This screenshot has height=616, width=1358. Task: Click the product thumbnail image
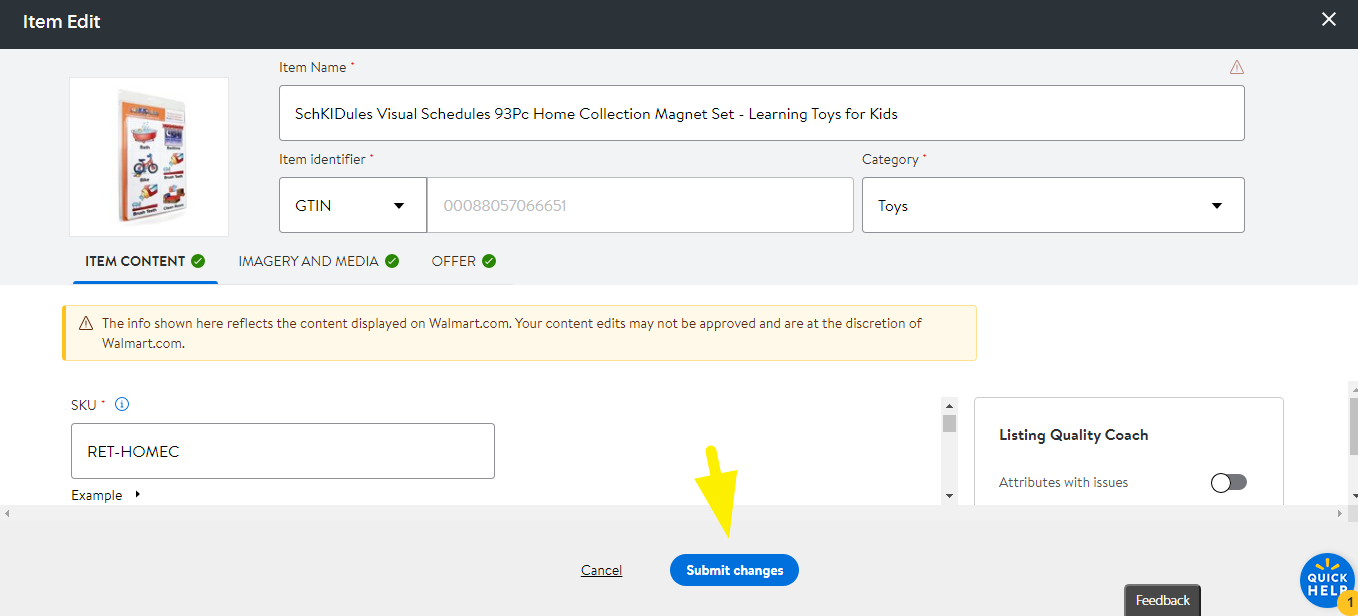coord(149,157)
